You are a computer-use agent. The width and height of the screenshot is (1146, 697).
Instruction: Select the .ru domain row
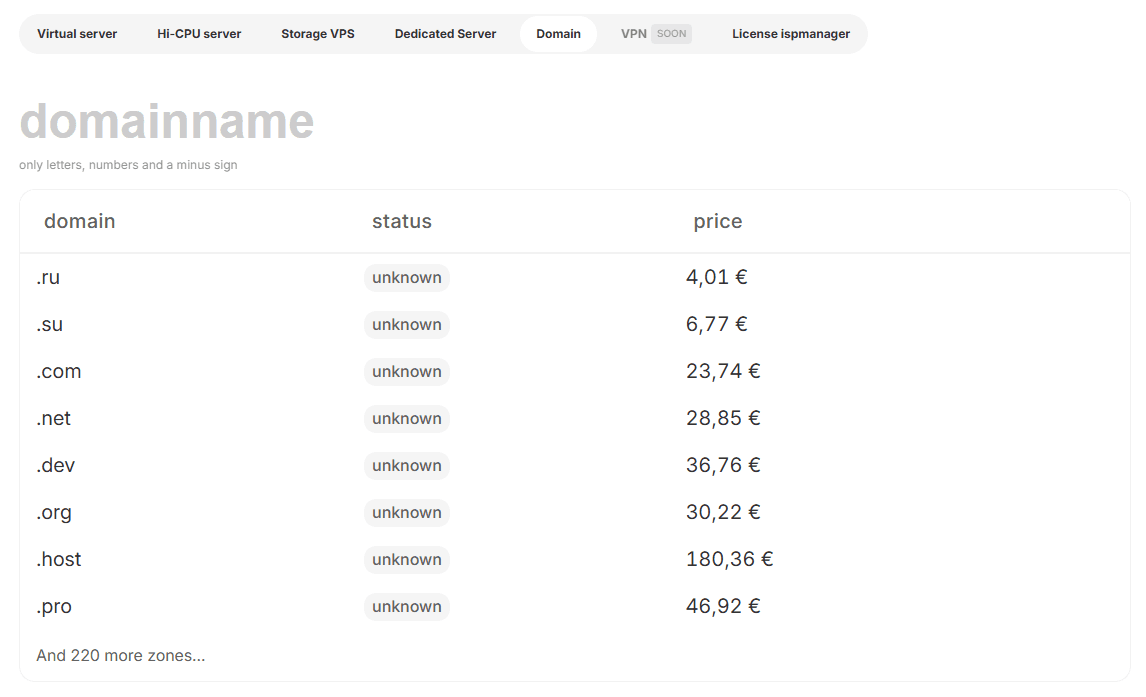tap(48, 278)
